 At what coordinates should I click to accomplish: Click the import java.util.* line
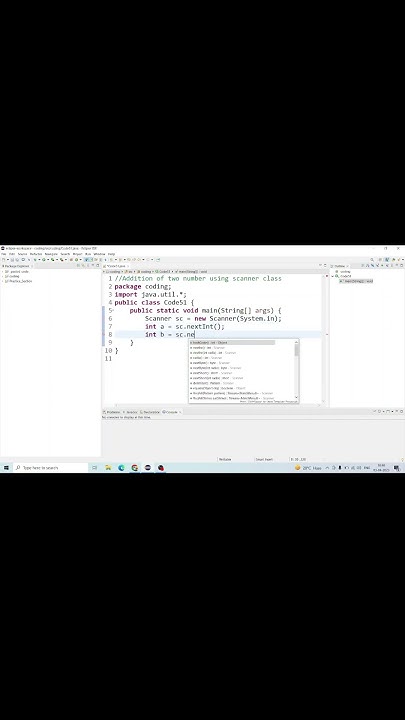click(x=151, y=294)
